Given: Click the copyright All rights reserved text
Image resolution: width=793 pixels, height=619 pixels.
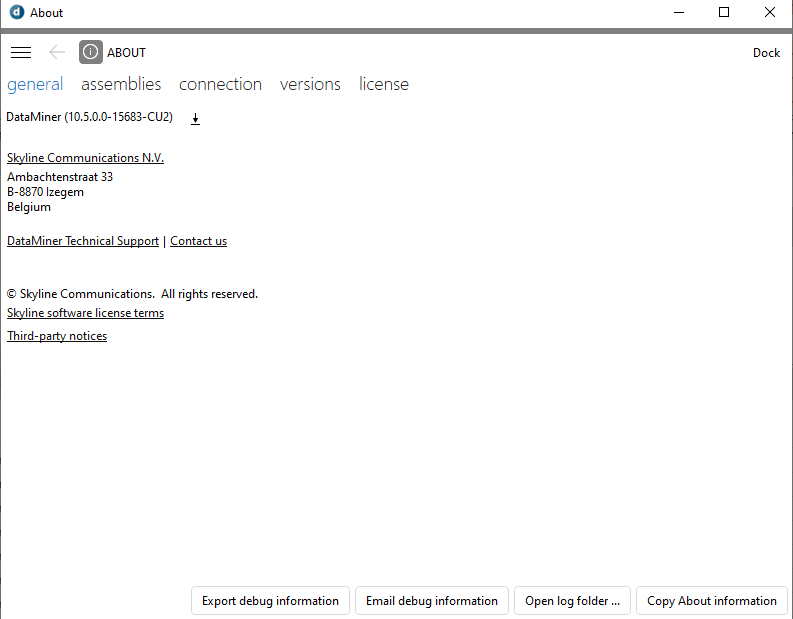Looking at the screenshot, I should pyautogui.click(x=133, y=294).
